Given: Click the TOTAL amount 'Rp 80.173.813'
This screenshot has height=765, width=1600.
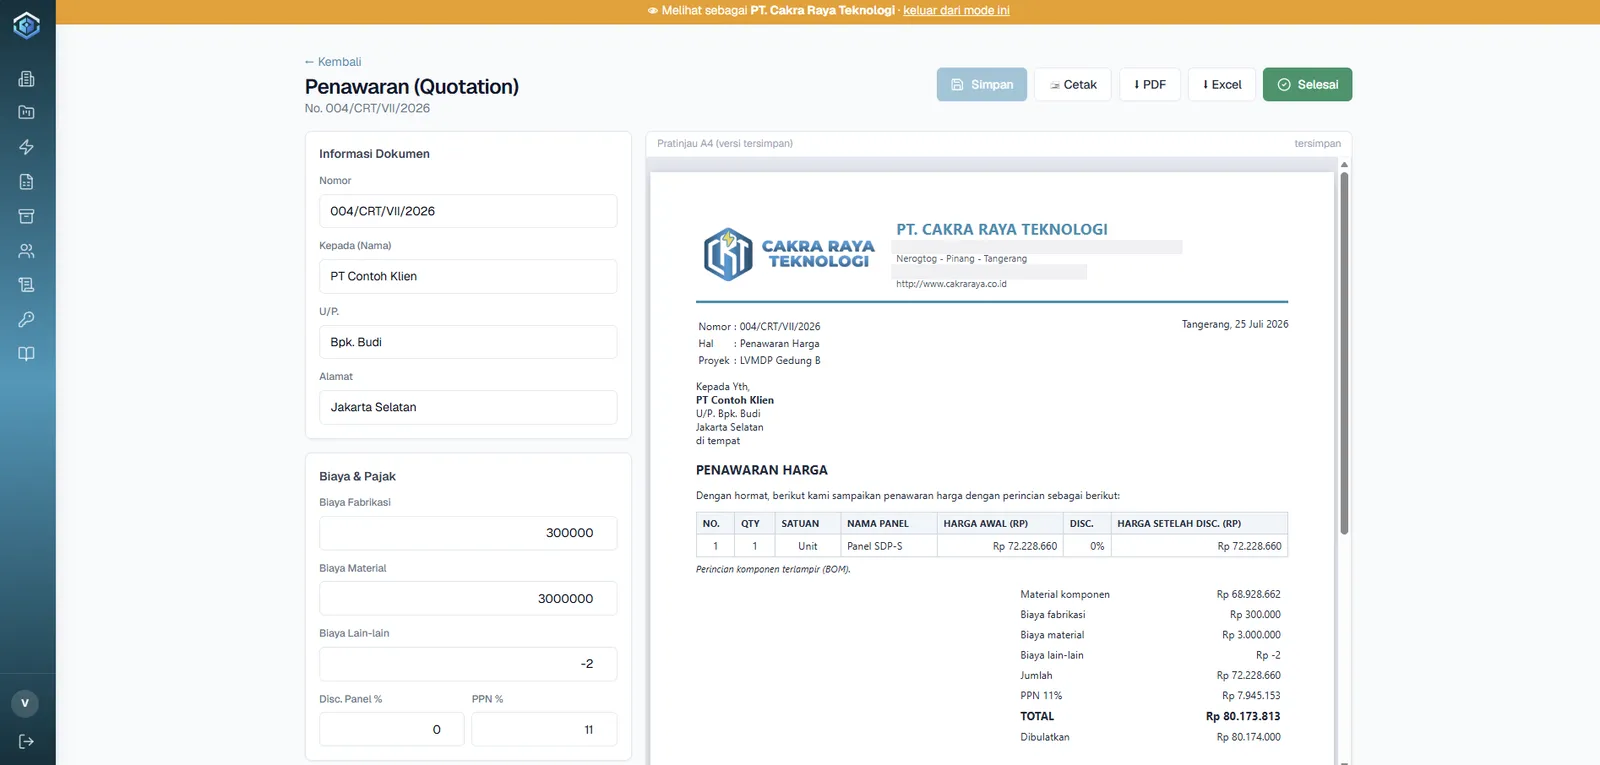Looking at the screenshot, I should click(x=1243, y=717).
